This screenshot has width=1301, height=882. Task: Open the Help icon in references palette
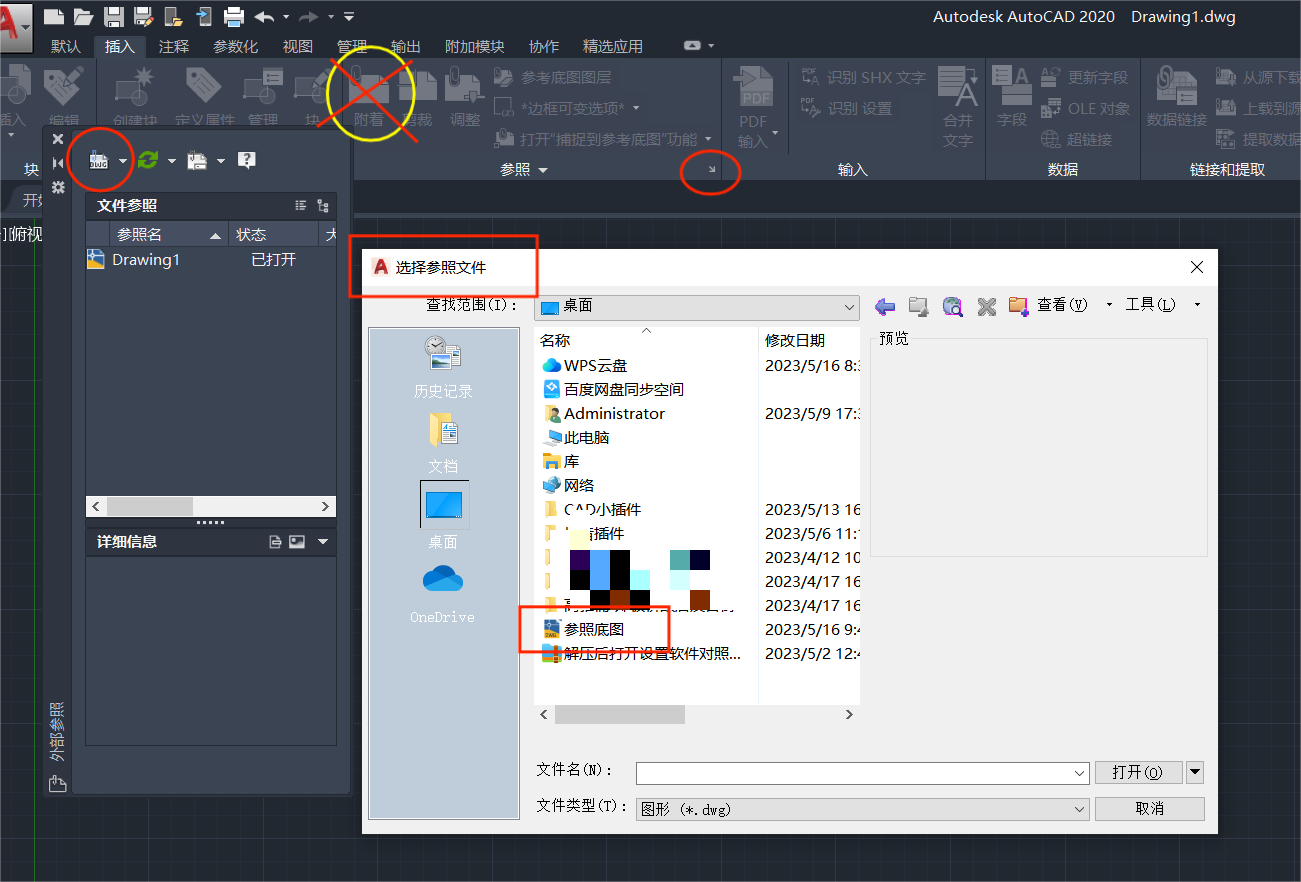247,160
